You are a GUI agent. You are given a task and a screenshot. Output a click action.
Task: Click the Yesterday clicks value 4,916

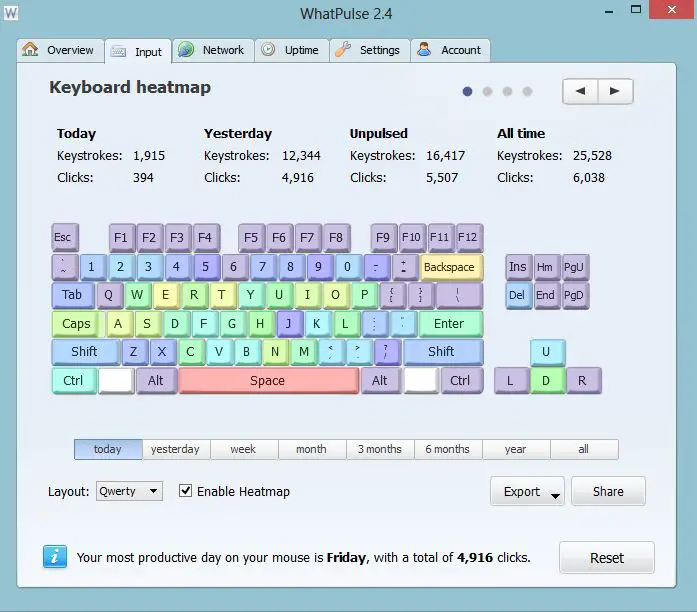point(297,178)
